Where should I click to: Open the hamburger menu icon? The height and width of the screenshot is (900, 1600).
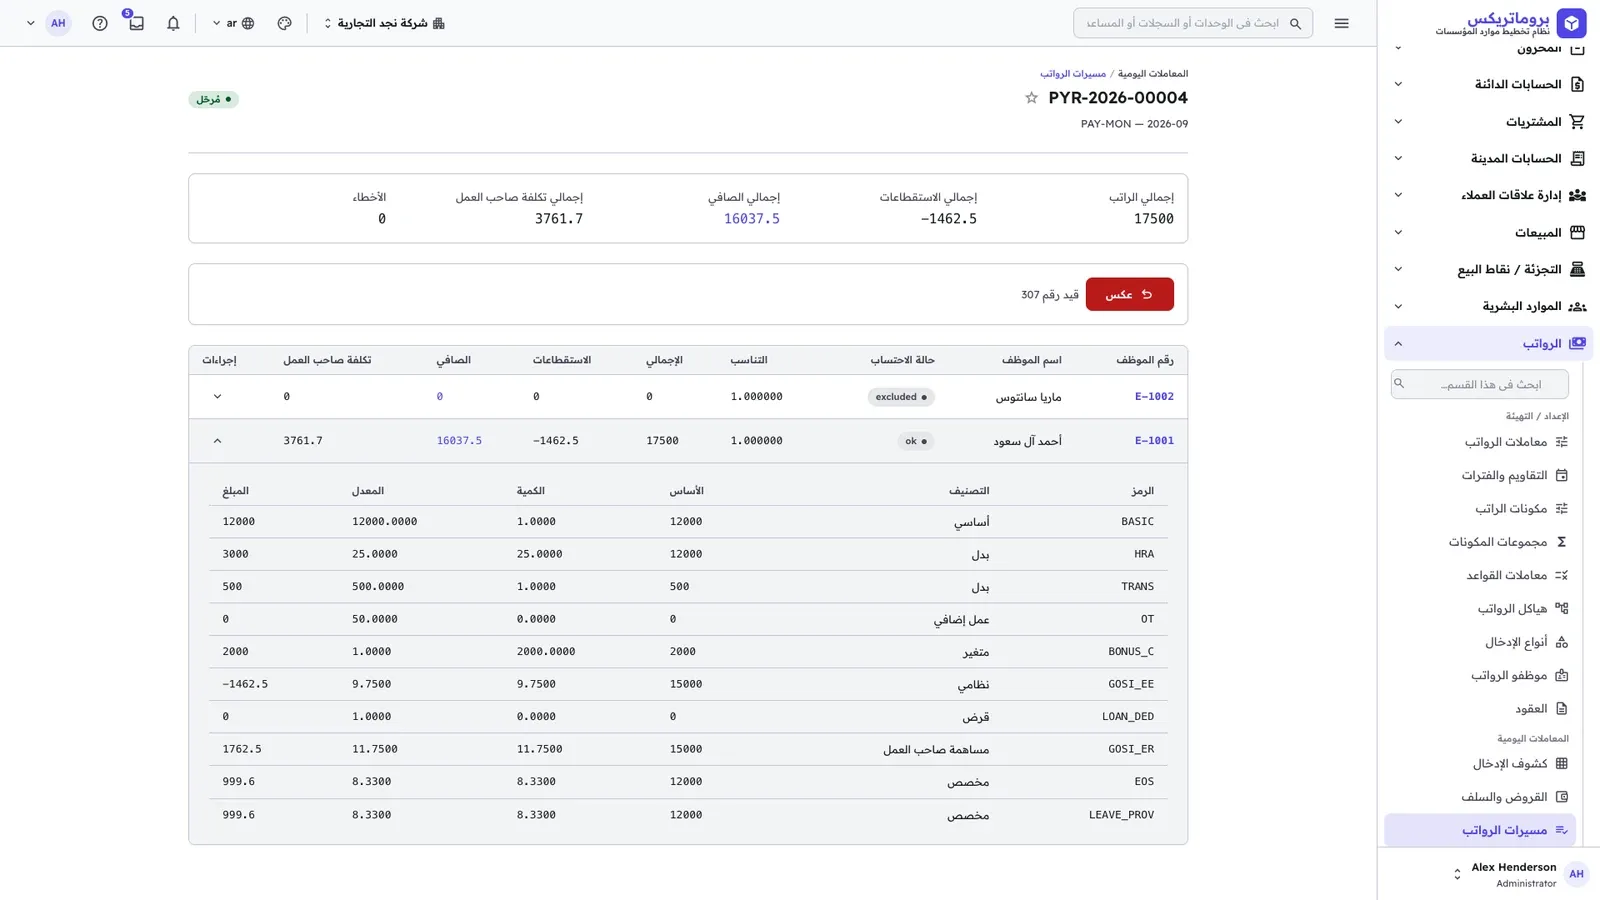point(1341,23)
